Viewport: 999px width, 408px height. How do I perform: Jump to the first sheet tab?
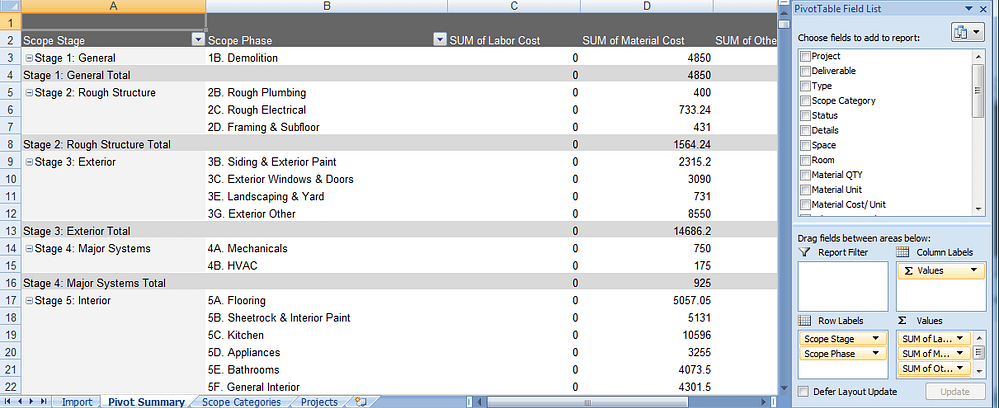point(9,402)
